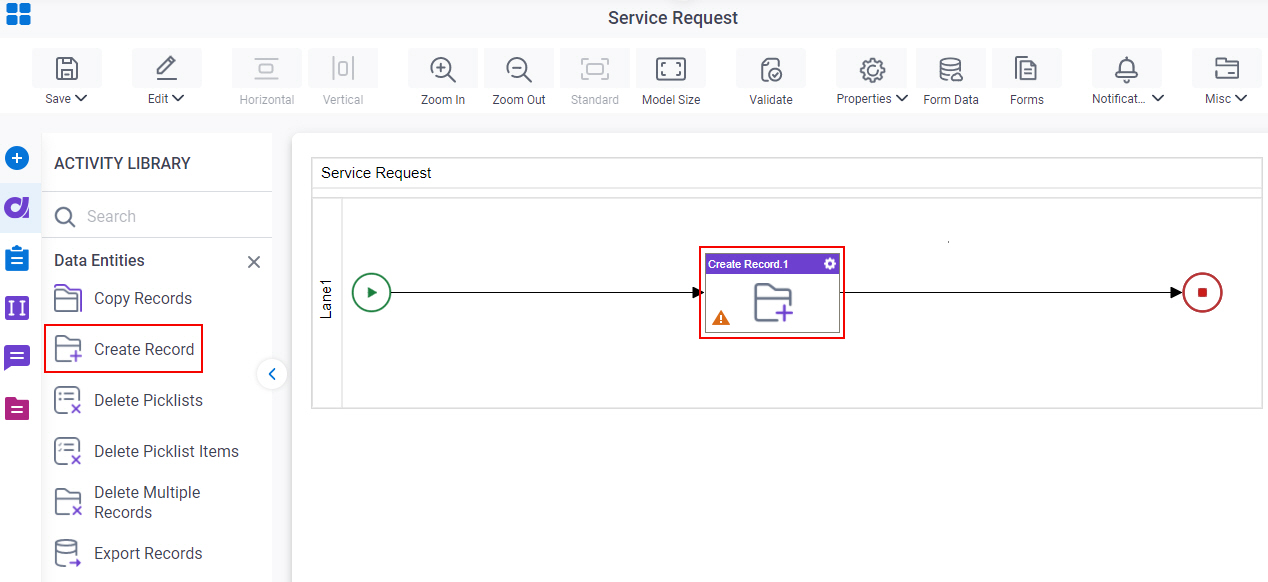Viewport: 1268px width, 582px height.
Task: Select the Create Record.1 activity title
Action: pos(748,264)
